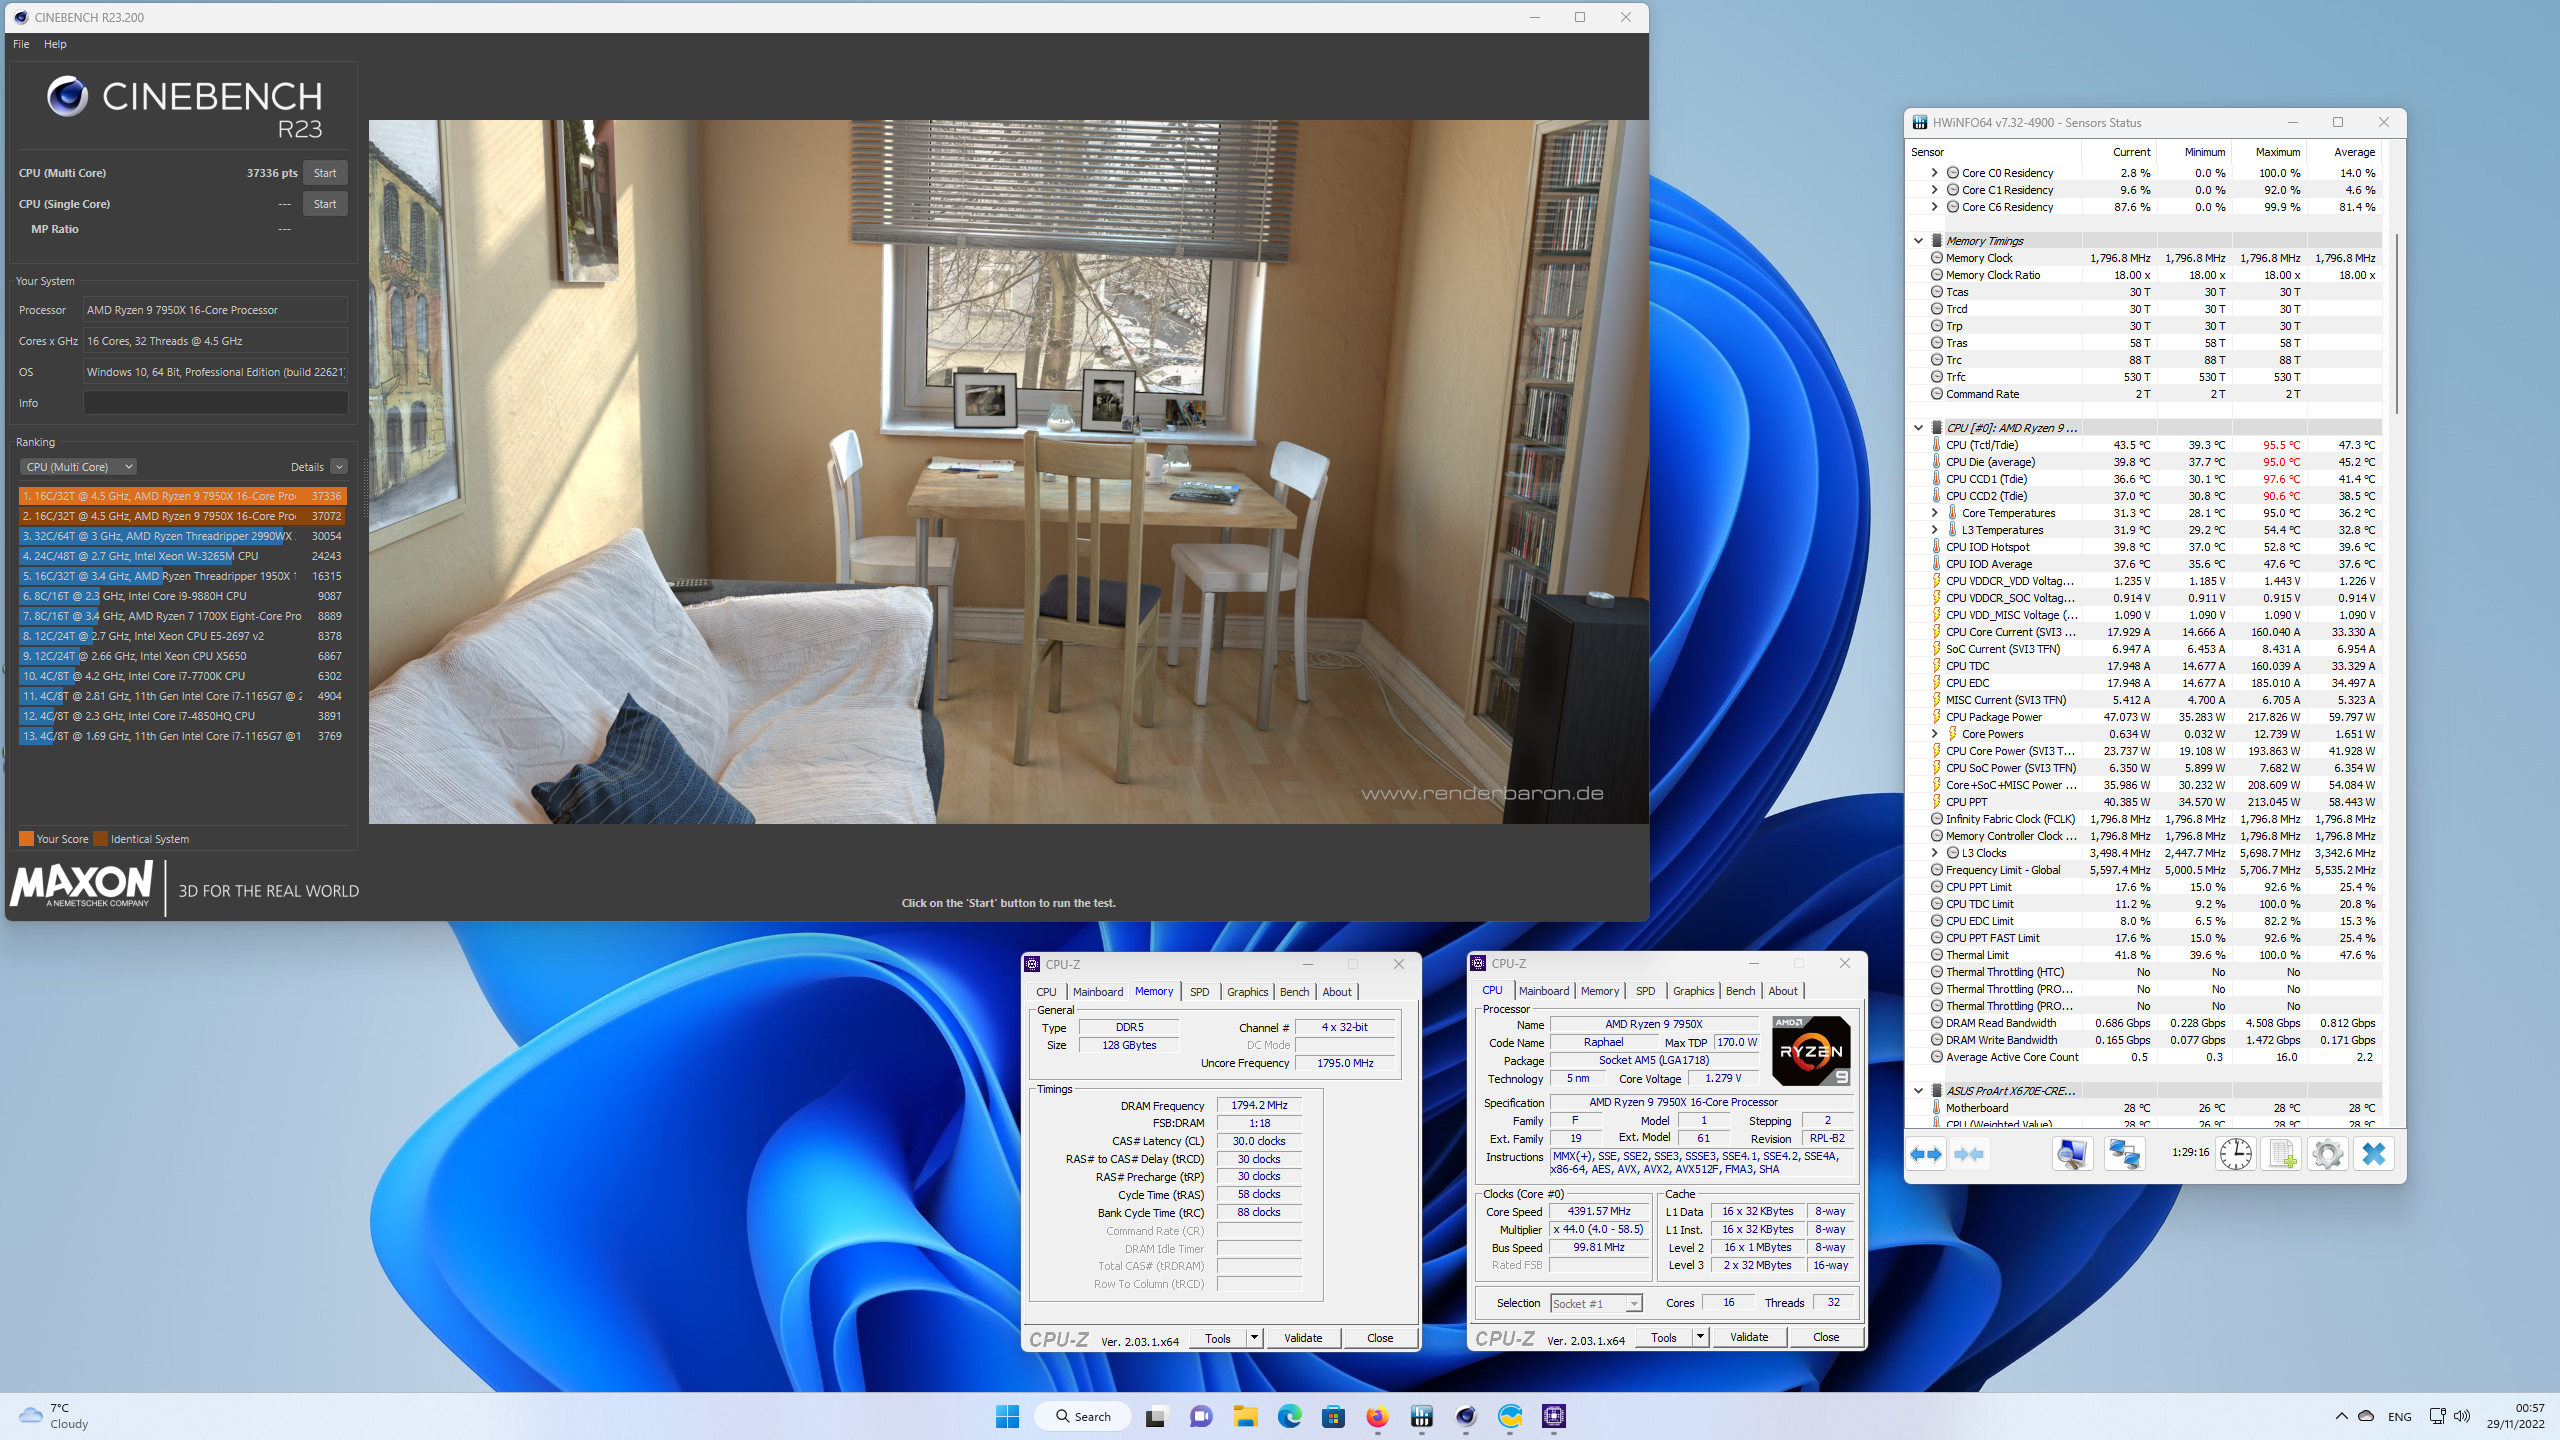
Task: Click HWiNFO sensor search magnifier-monitor icon
Action: (x=2071, y=1154)
